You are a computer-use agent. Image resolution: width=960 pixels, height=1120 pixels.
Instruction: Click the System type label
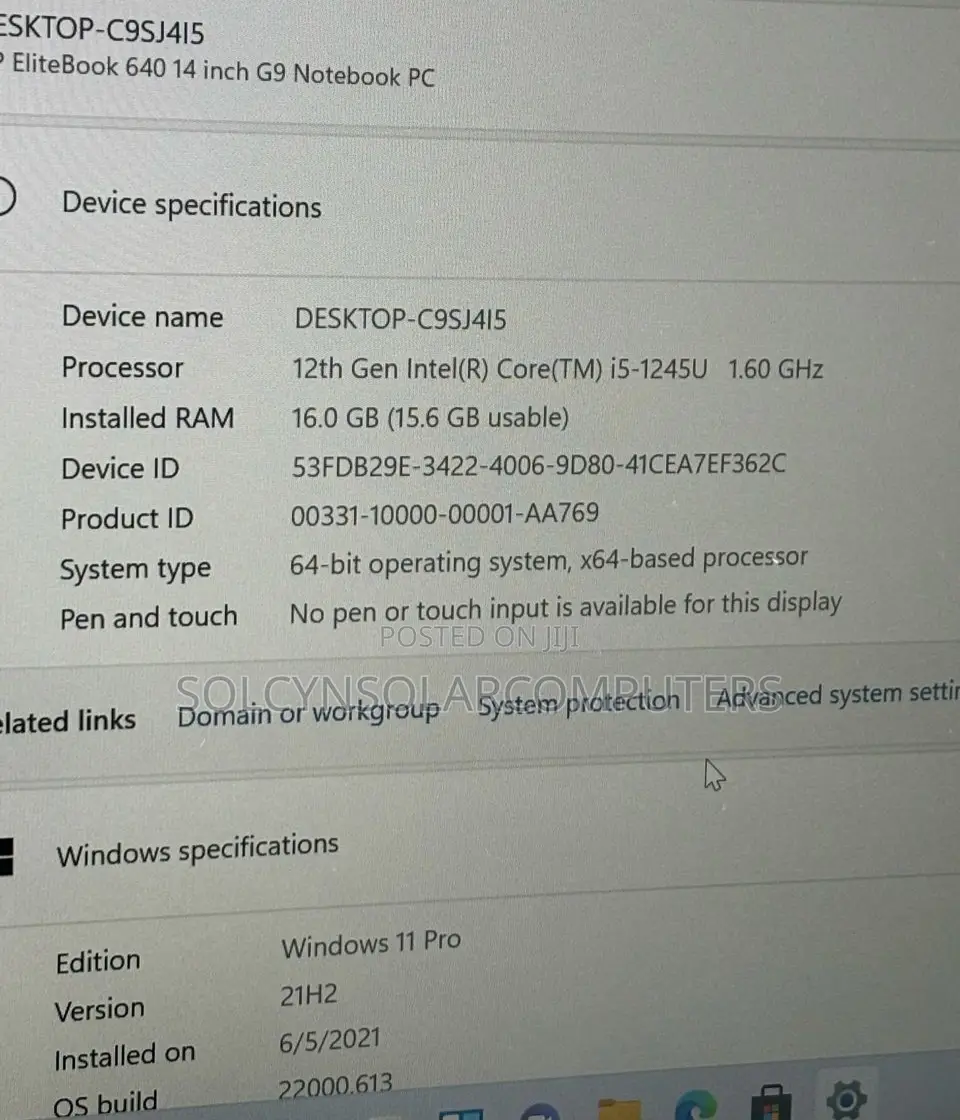[x=136, y=569]
